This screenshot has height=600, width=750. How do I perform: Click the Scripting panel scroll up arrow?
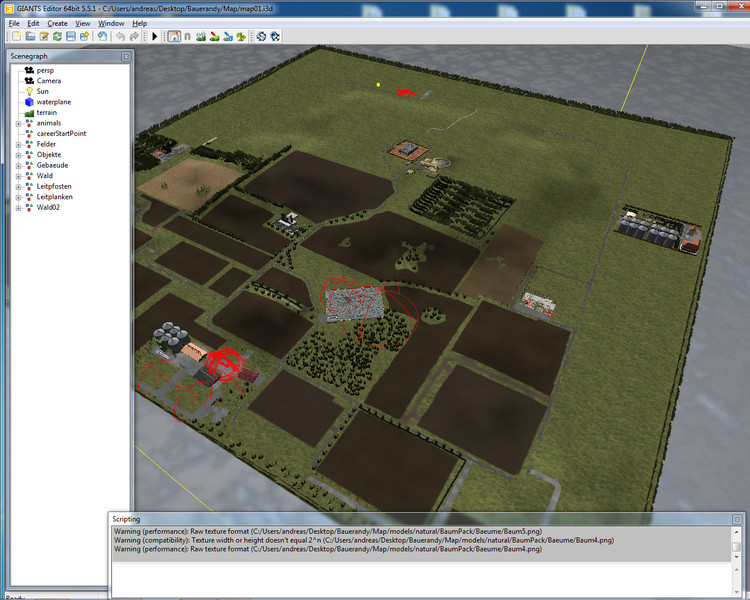click(737, 532)
